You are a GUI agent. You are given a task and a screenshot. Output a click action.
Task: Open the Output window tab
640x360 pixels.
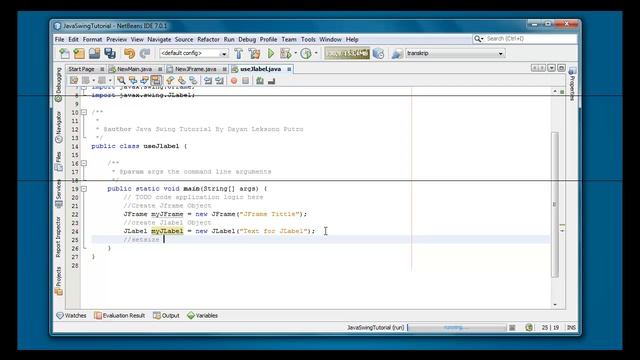point(167,316)
